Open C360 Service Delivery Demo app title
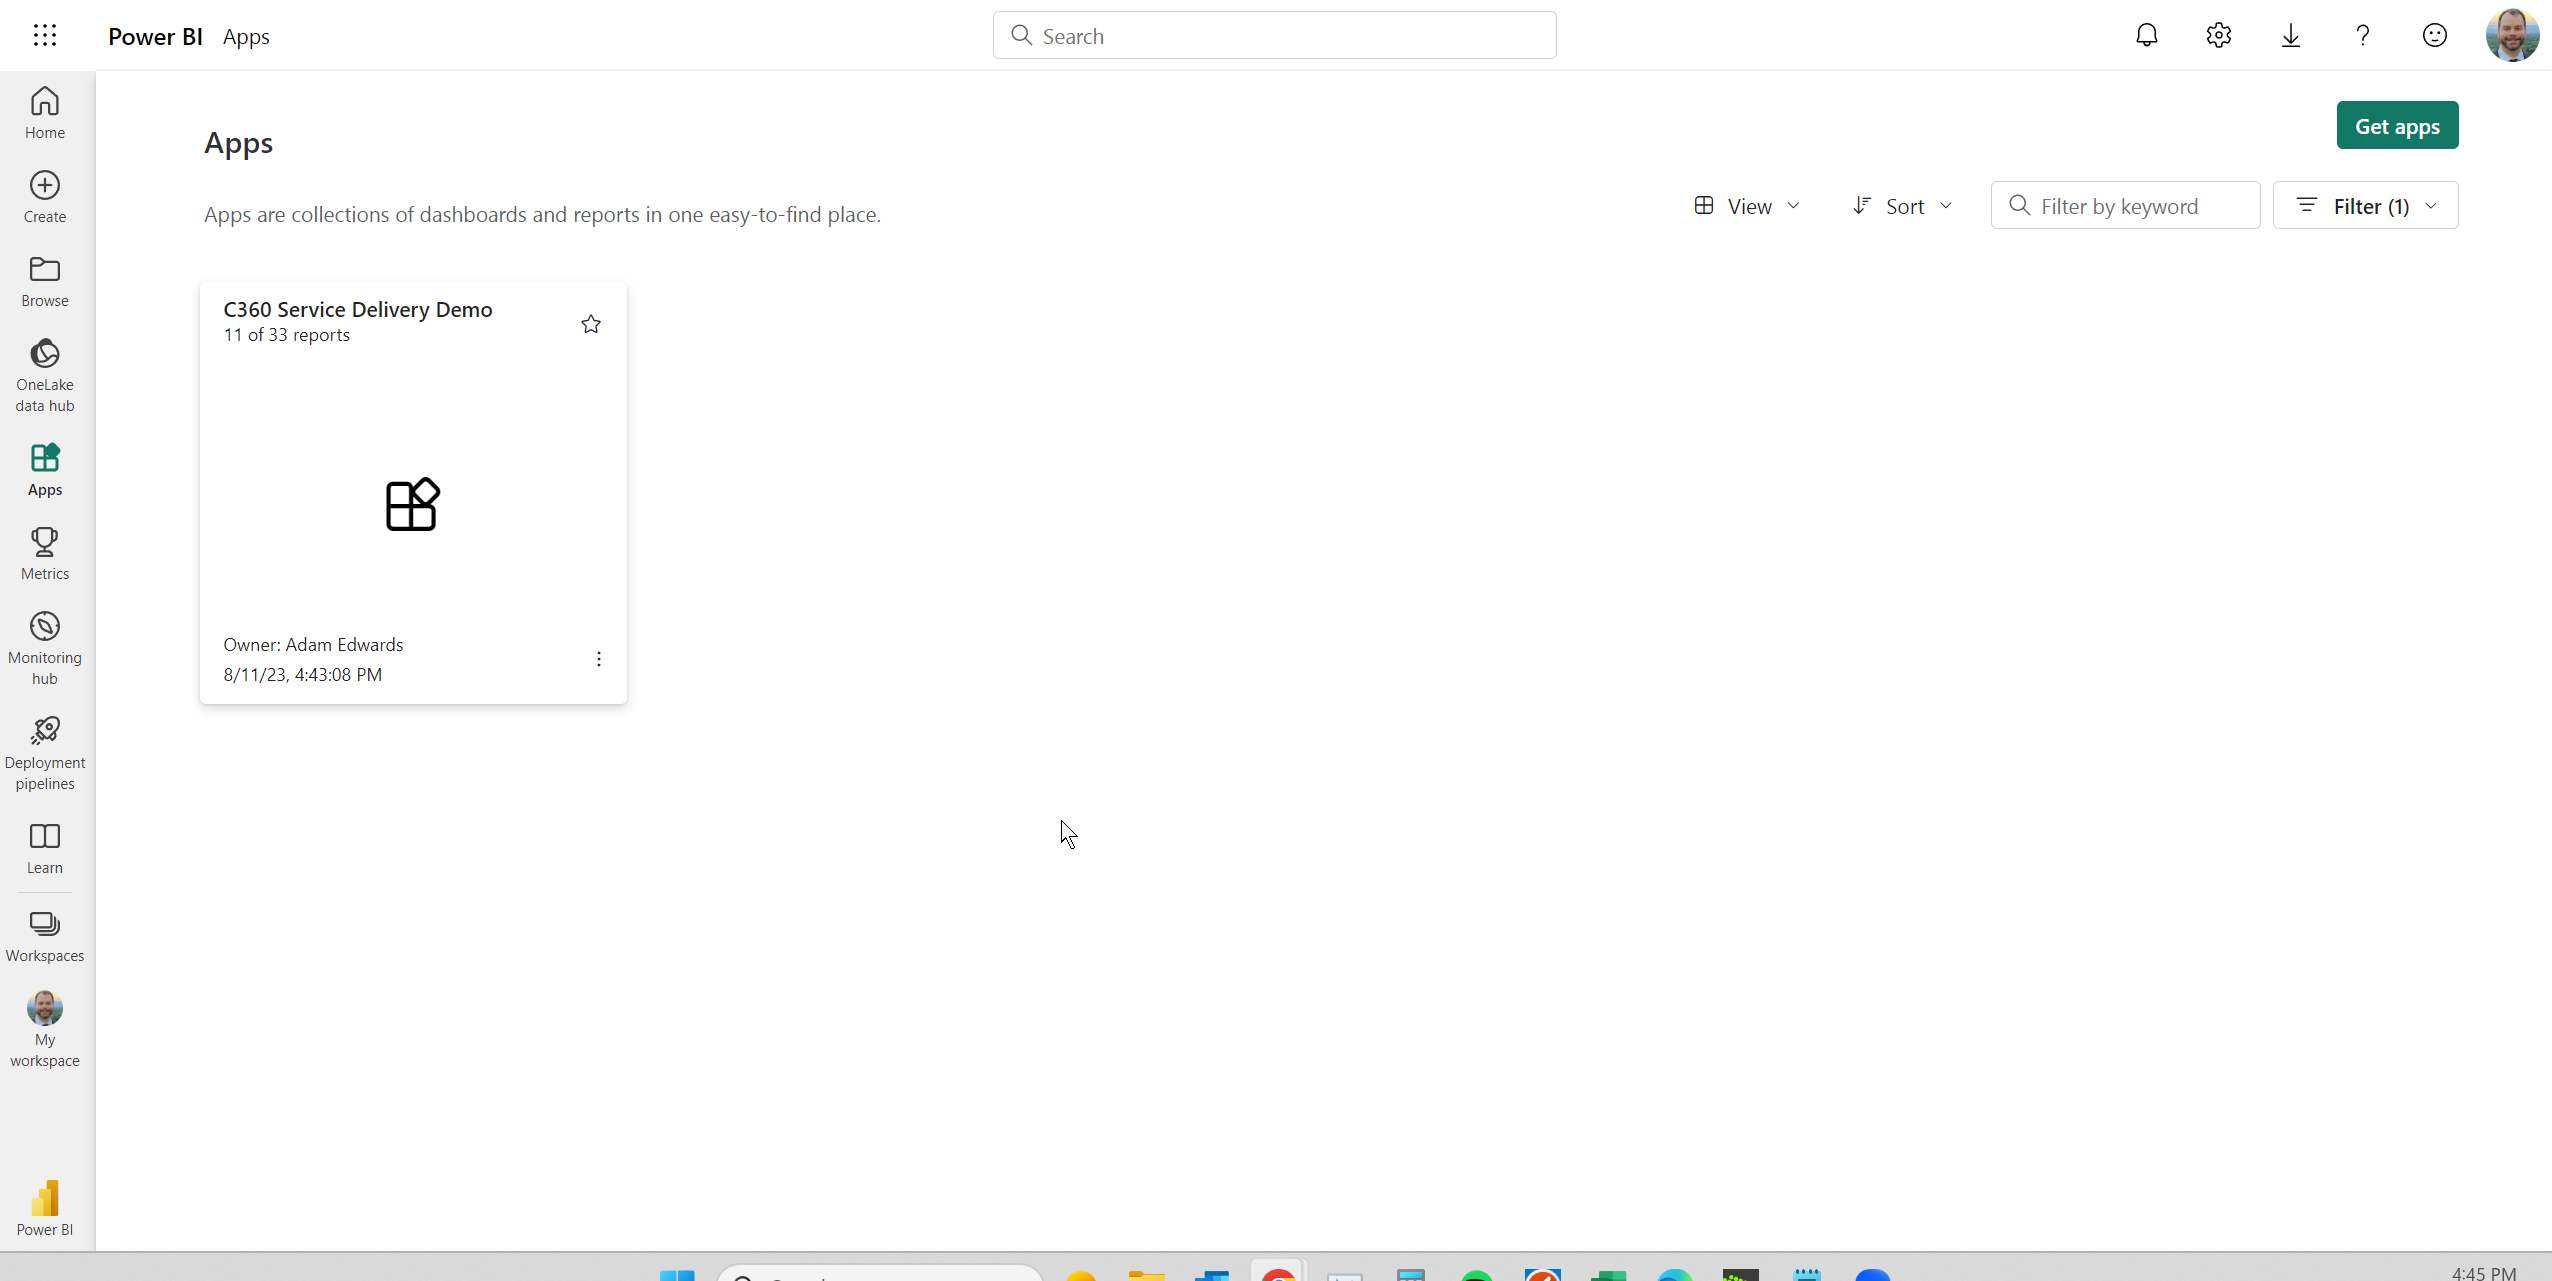Screen dimensions: 2552x1281 point(358,310)
